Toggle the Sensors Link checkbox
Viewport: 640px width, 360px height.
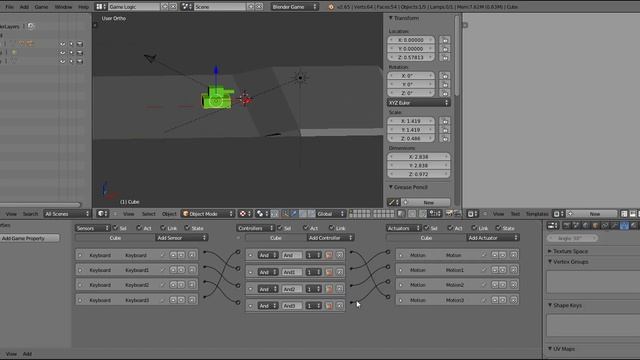(163, 228)
